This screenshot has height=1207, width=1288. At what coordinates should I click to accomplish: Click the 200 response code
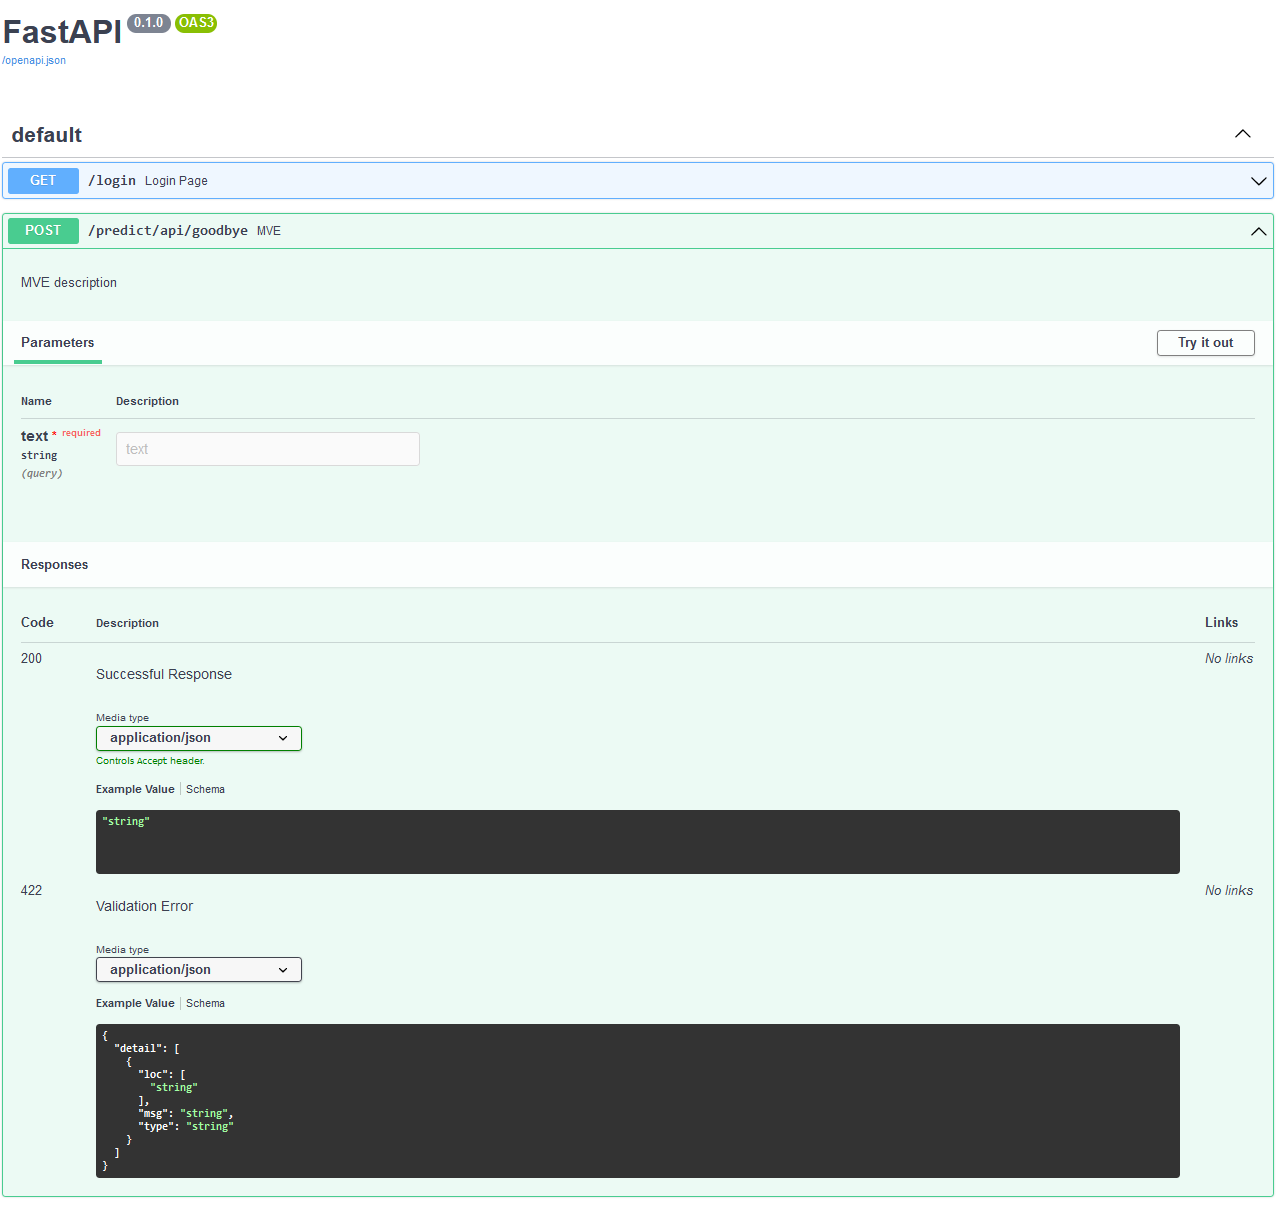click(32, 659)
